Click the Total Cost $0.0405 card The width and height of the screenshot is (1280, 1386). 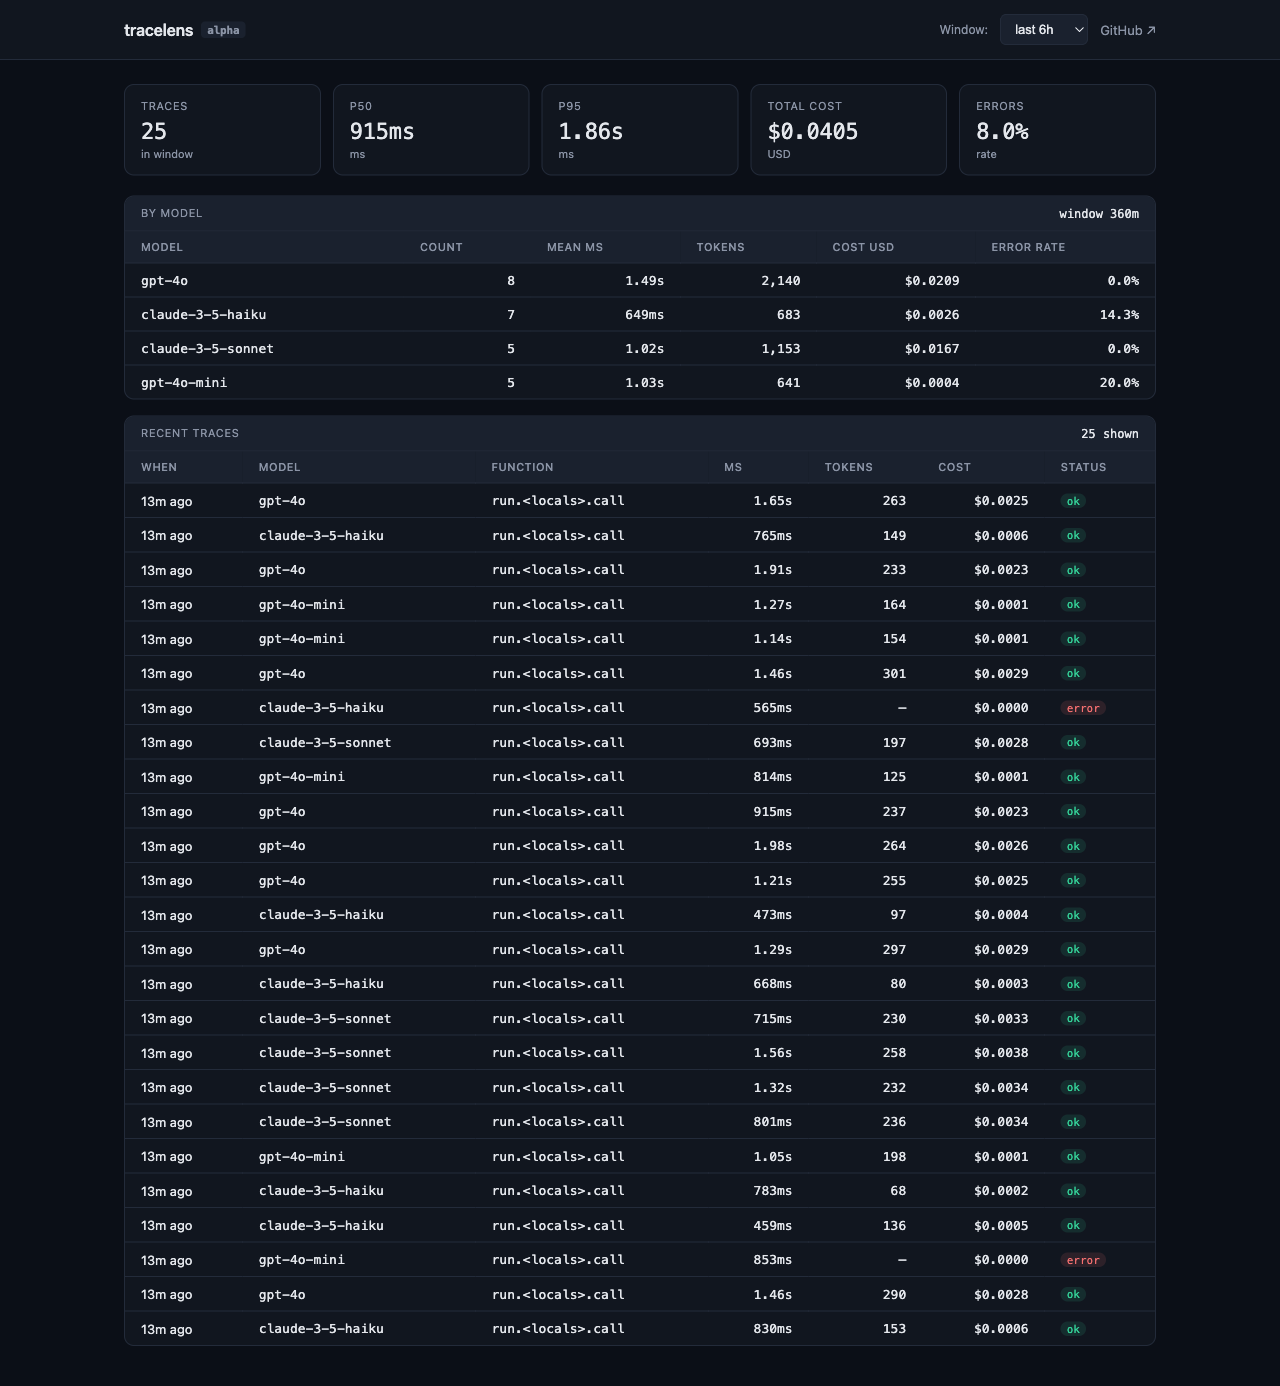pyautogui.click(x=849, y=130)
